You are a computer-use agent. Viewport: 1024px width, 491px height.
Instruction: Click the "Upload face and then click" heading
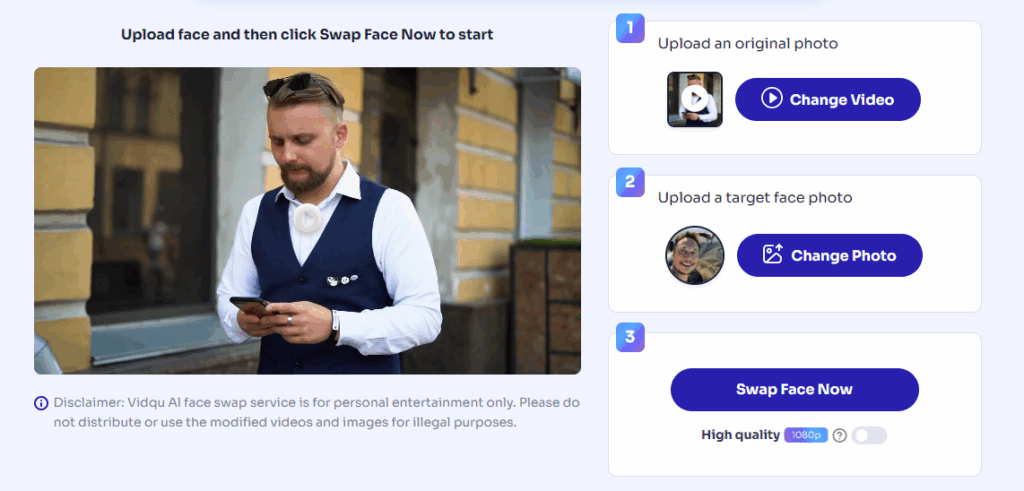(307, 35)
